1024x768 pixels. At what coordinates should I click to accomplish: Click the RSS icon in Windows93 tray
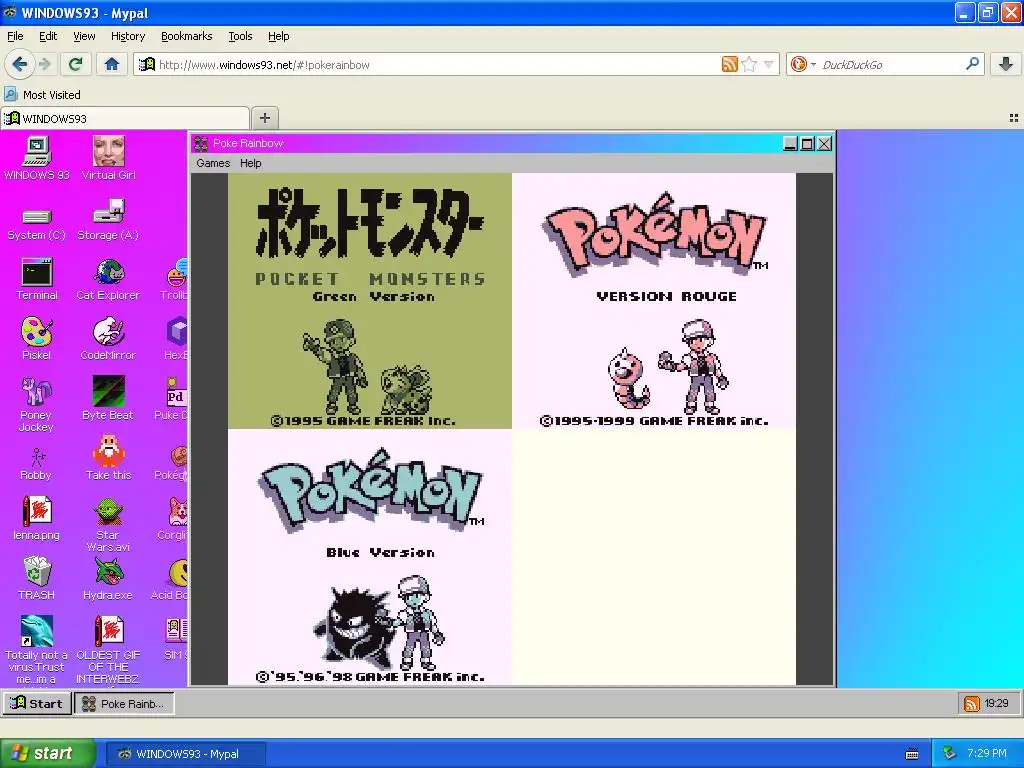972,703
